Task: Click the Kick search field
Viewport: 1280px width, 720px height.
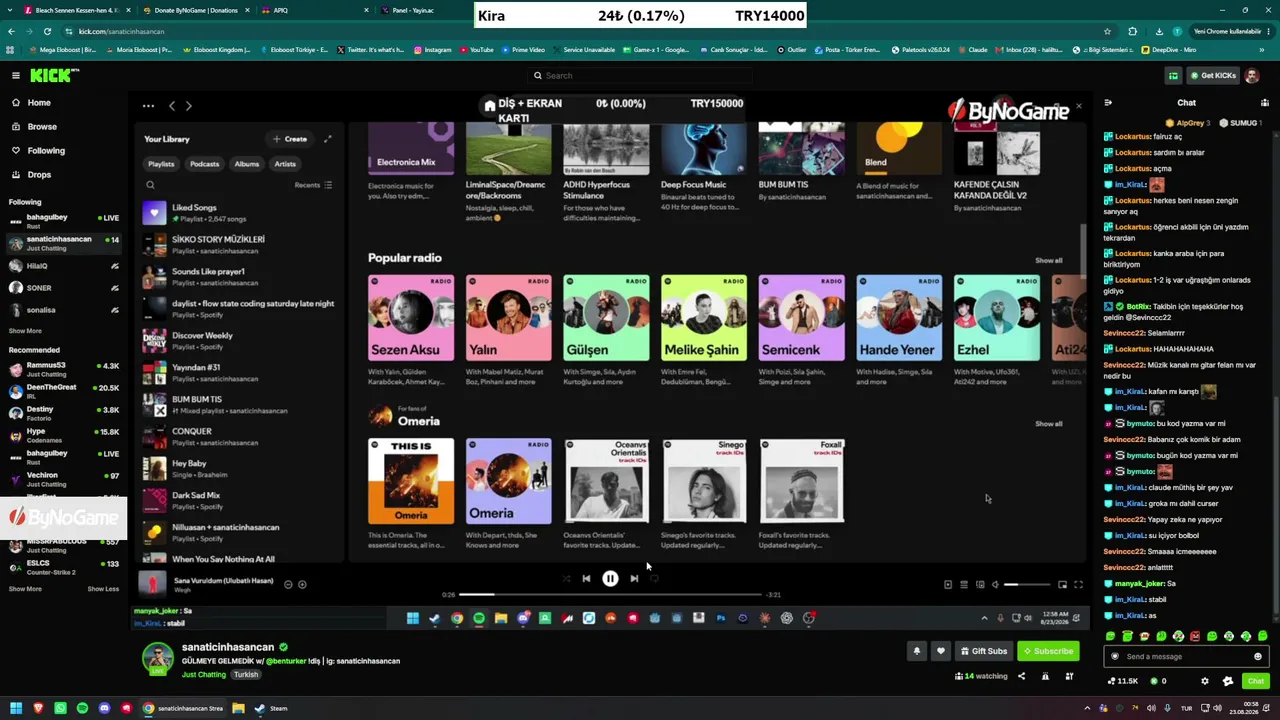Action: pyautogui.click(x=640, y=75)
